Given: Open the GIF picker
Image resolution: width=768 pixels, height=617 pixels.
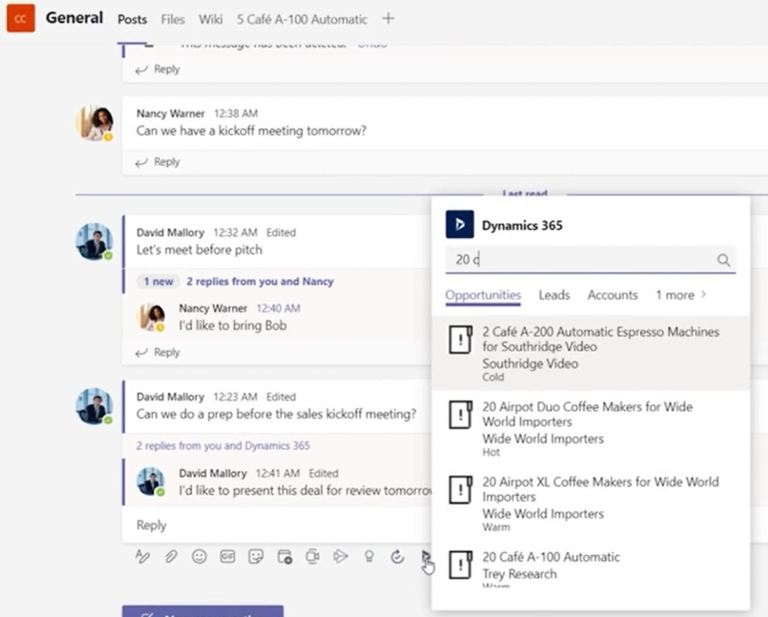Looking at the screenshot, I should coord(227,556).
